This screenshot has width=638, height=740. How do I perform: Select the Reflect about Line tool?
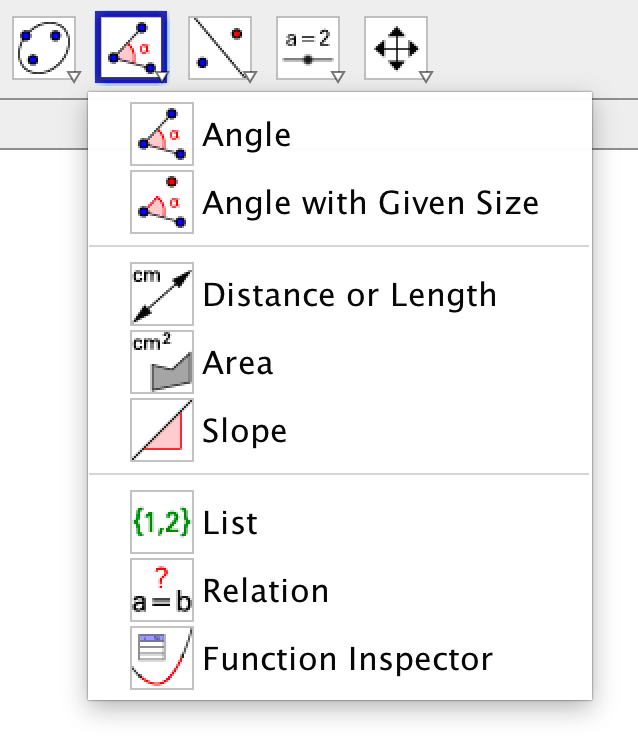[x=220, y=48]
